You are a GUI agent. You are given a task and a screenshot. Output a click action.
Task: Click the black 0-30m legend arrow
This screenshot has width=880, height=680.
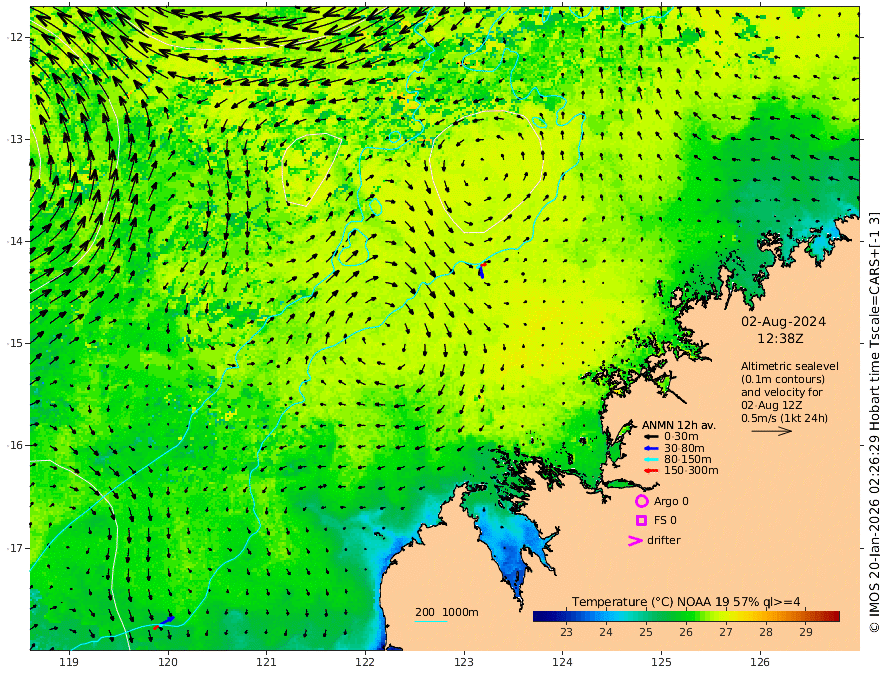click(651, 437)
